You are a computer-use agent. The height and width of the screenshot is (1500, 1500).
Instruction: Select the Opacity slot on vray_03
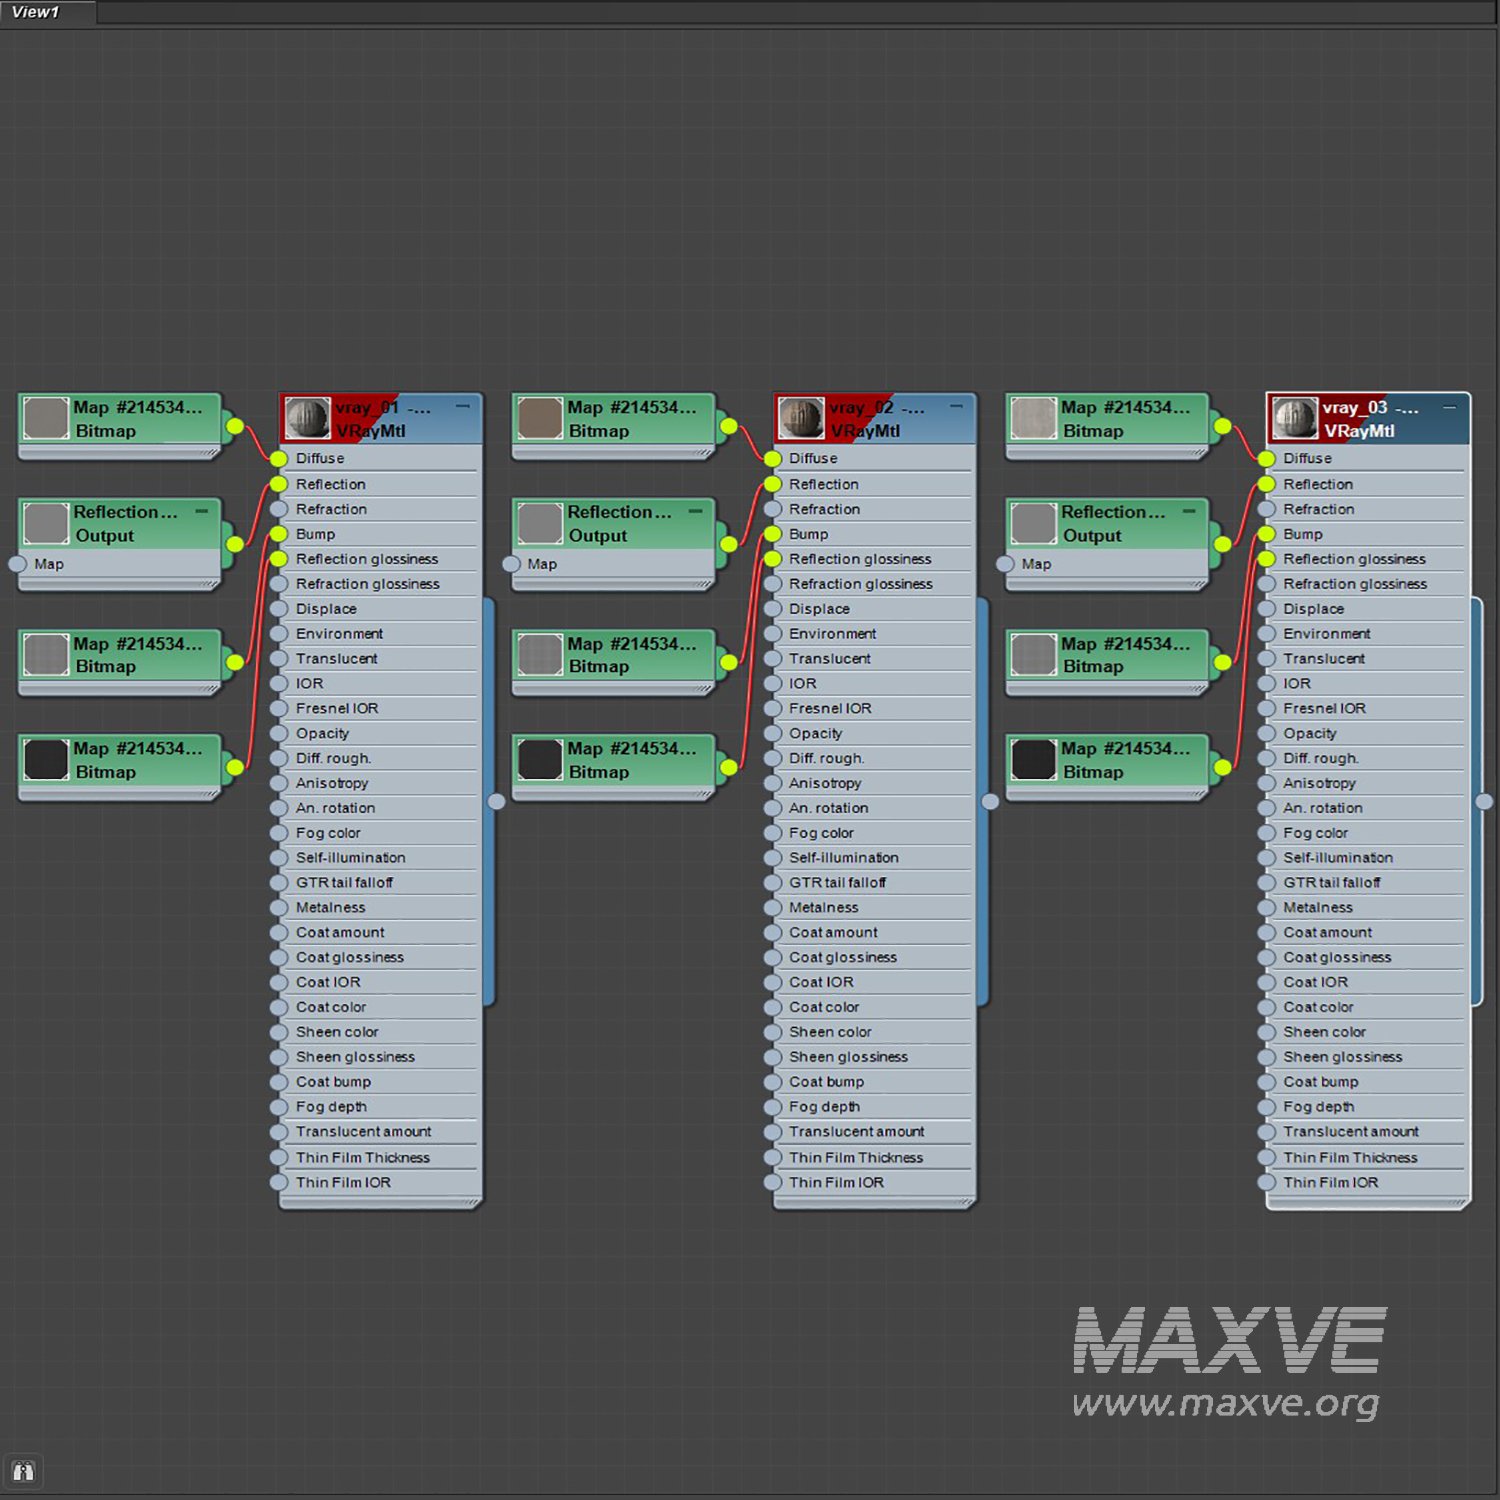tap(1309, 733)
